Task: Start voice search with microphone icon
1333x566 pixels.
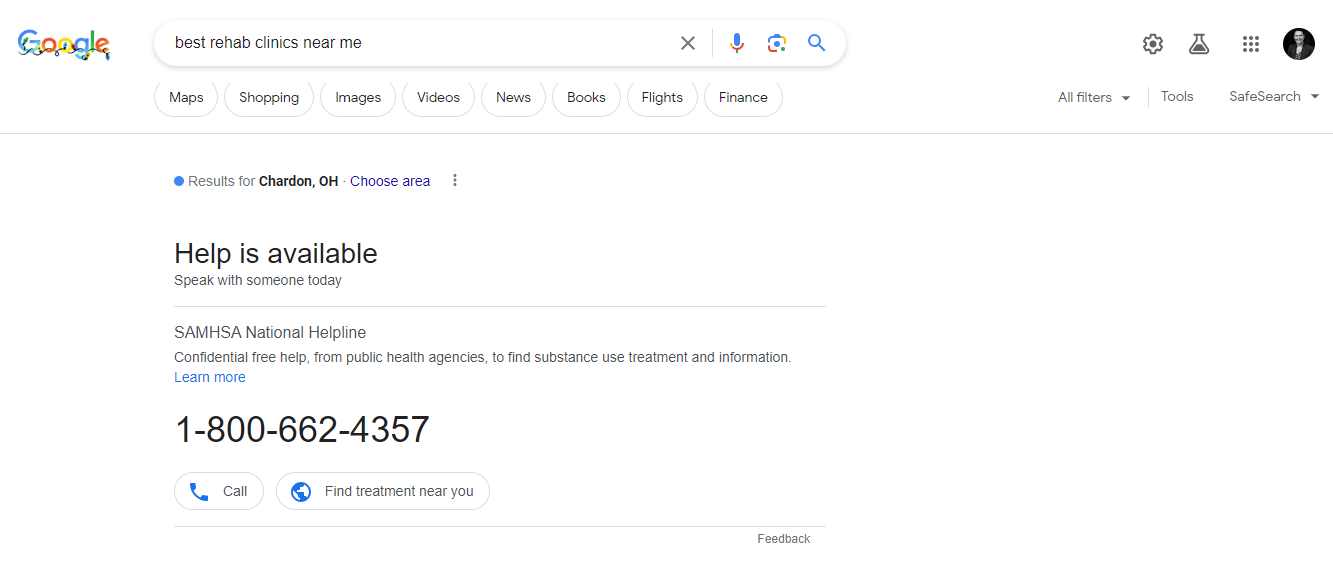Action: (x=737, y=43)
